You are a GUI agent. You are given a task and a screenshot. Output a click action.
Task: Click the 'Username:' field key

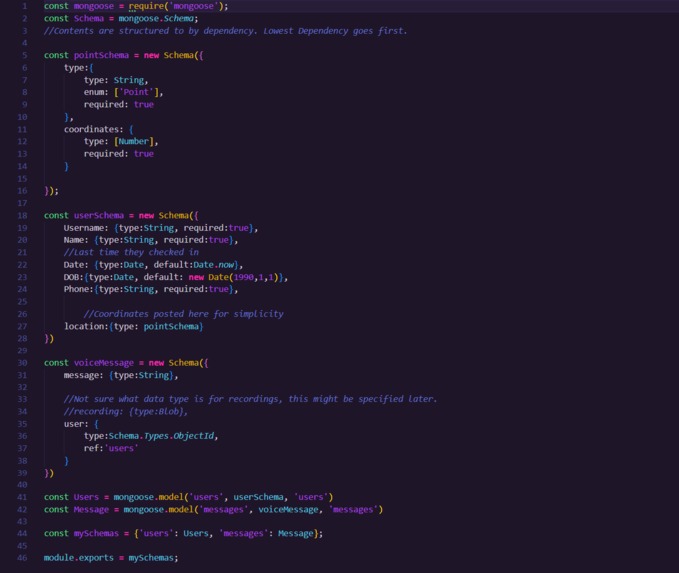pyautogui.click(x=86, y=228)
